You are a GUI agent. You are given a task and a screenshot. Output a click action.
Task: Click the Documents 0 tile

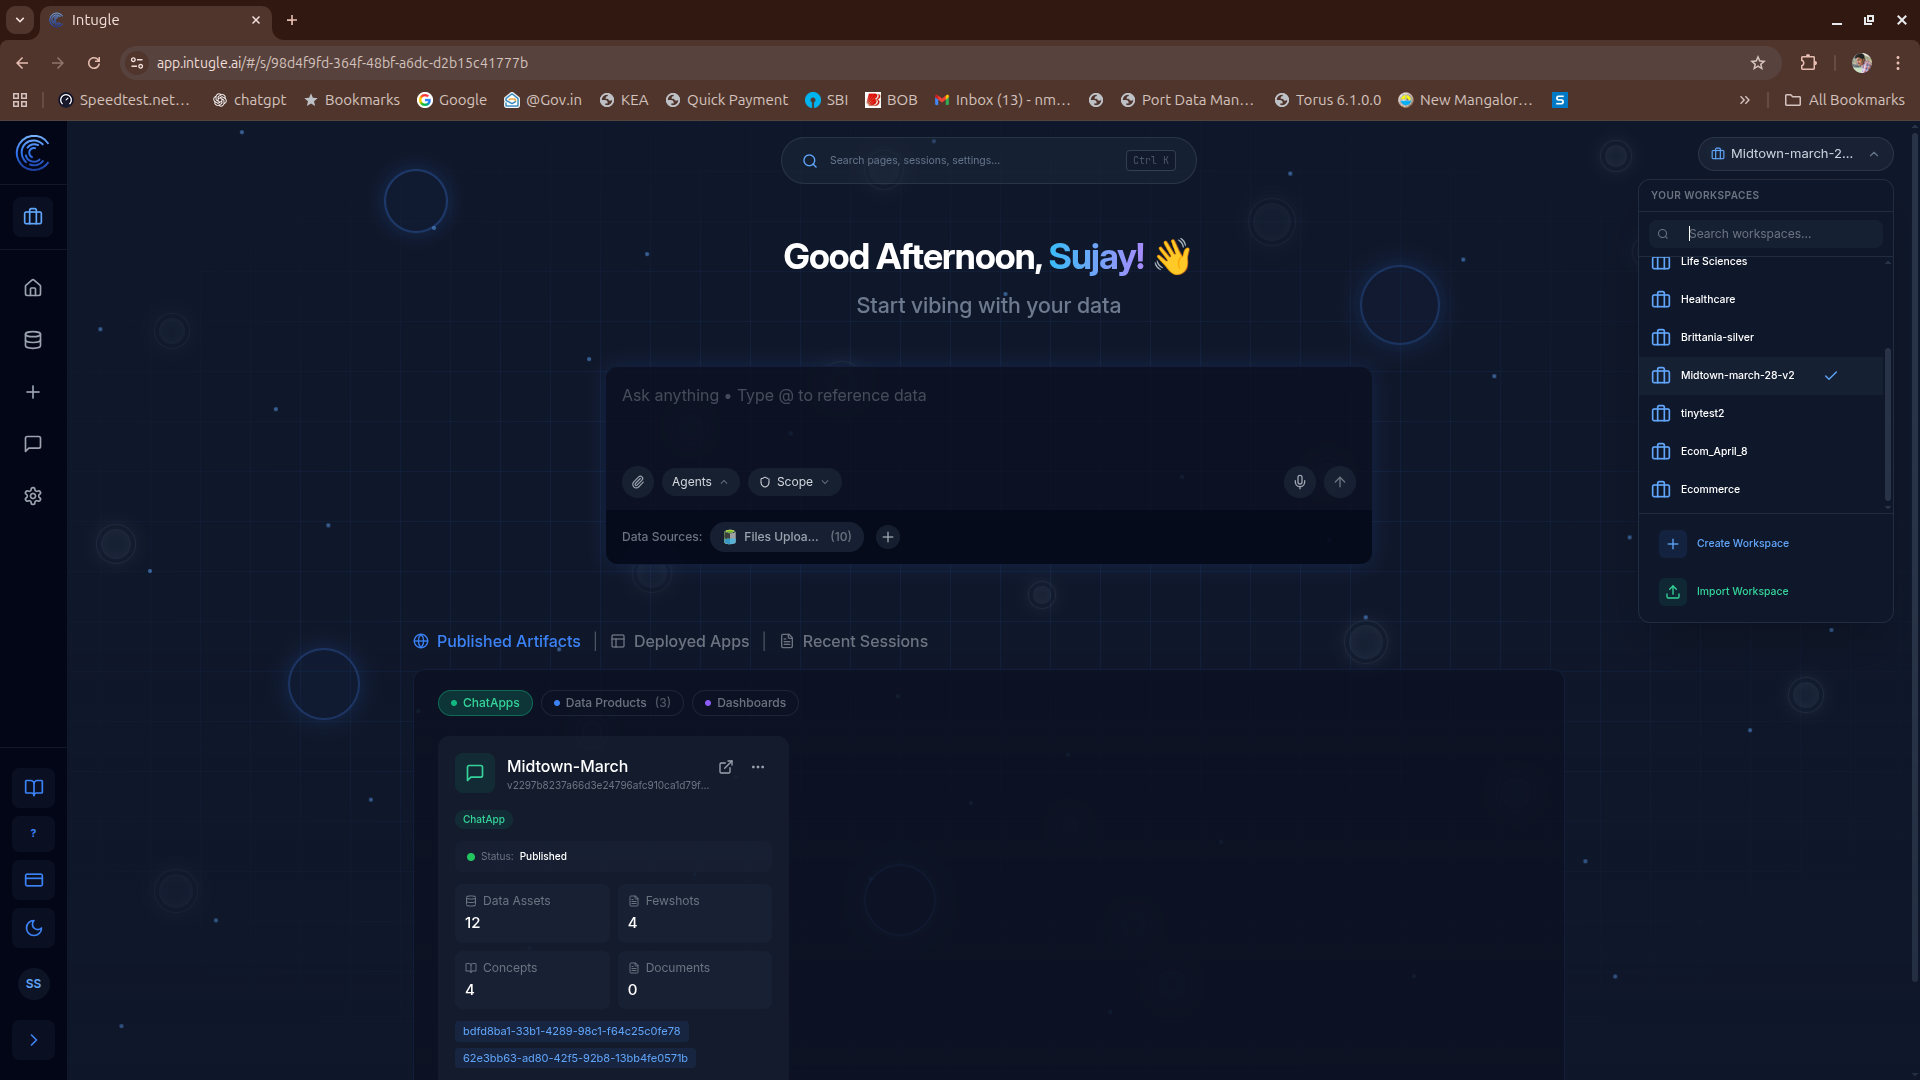695,980
